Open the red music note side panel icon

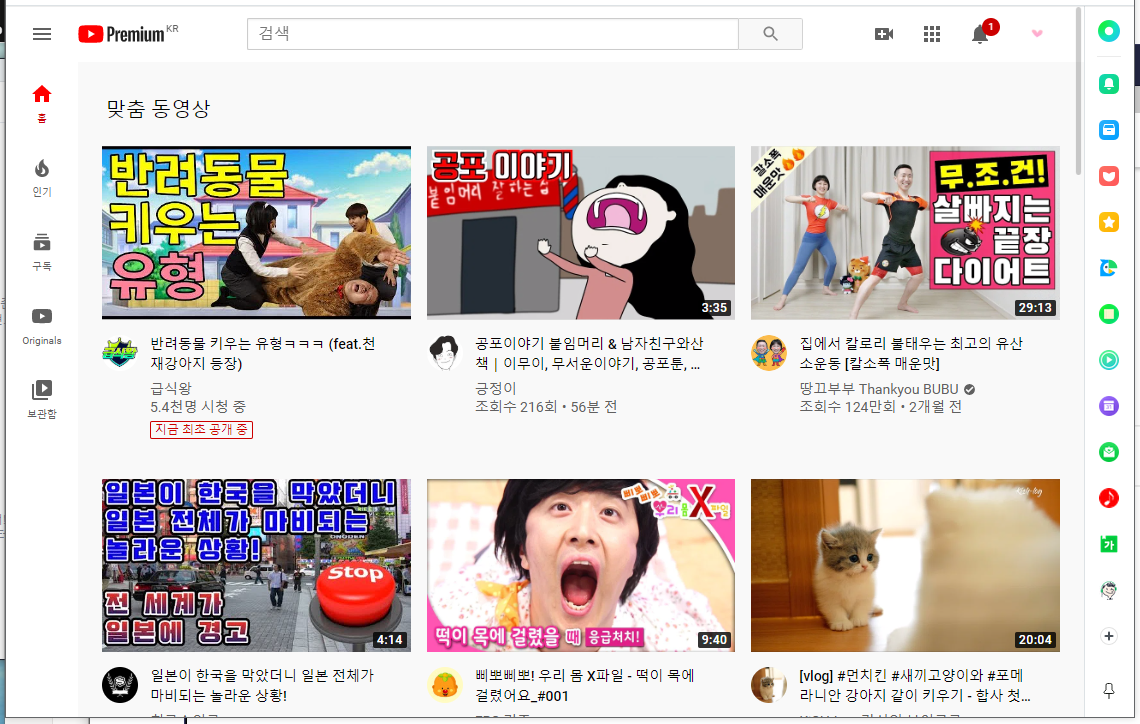(1108, 498)
